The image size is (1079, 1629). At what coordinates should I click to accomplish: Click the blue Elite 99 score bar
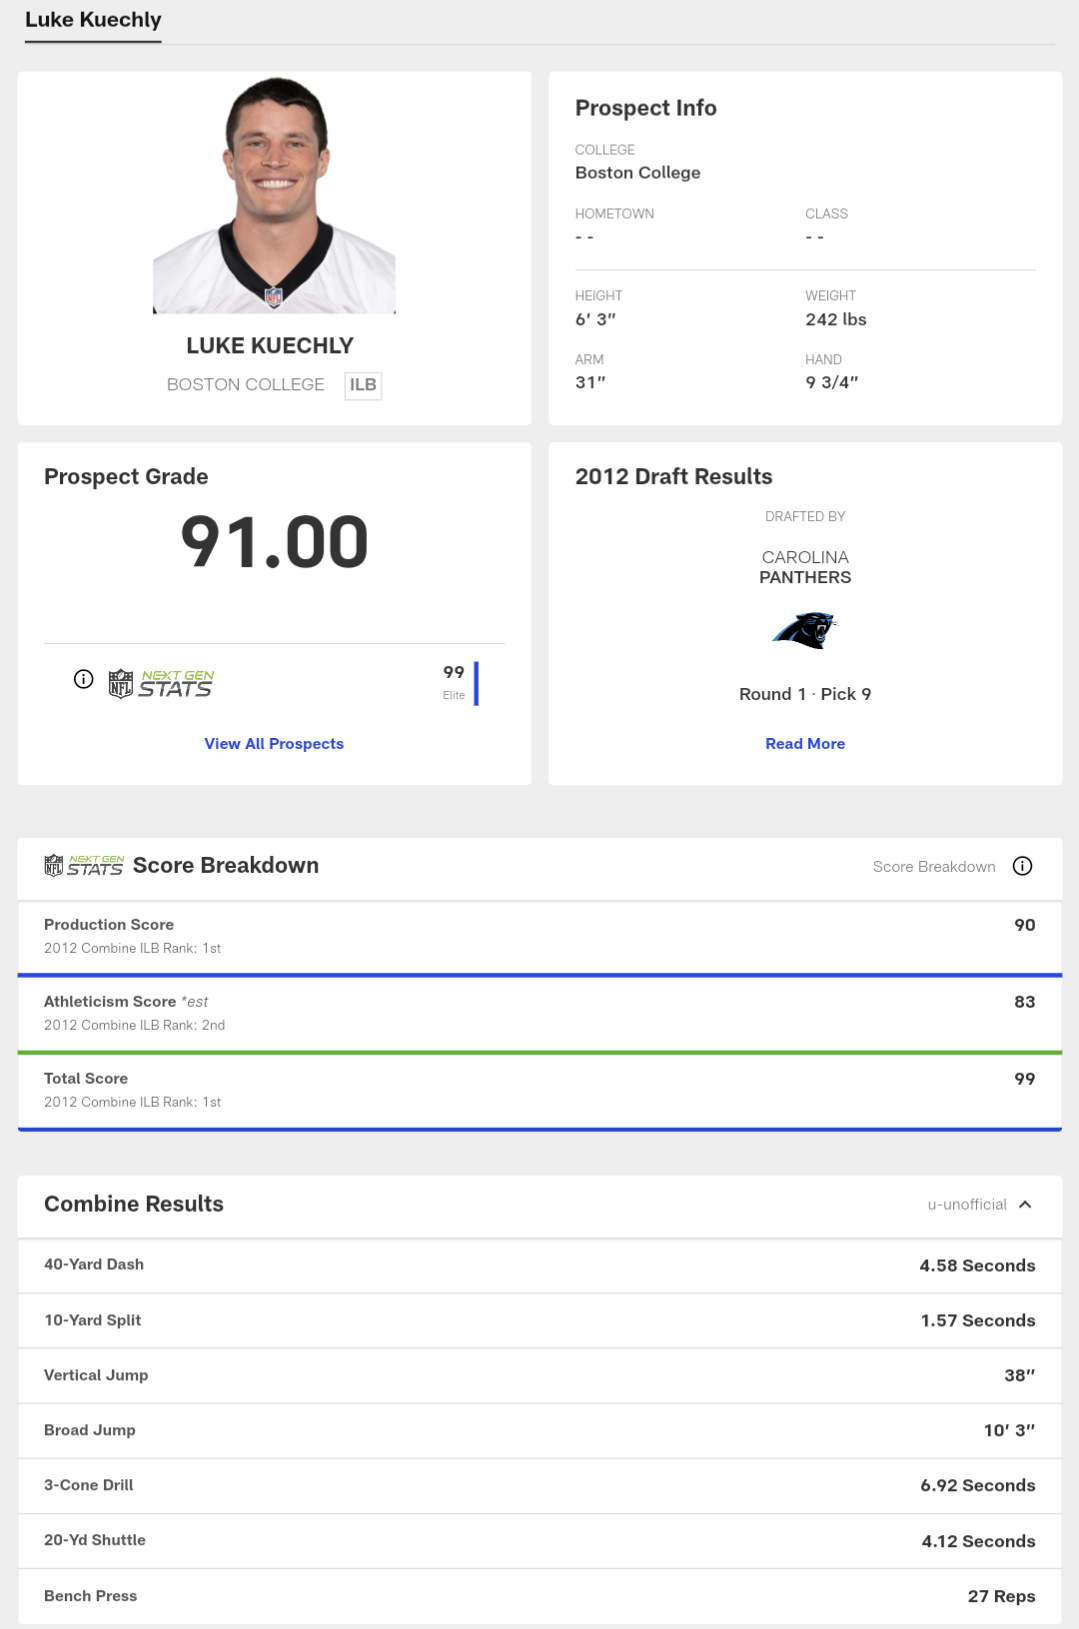click(476, 683)
